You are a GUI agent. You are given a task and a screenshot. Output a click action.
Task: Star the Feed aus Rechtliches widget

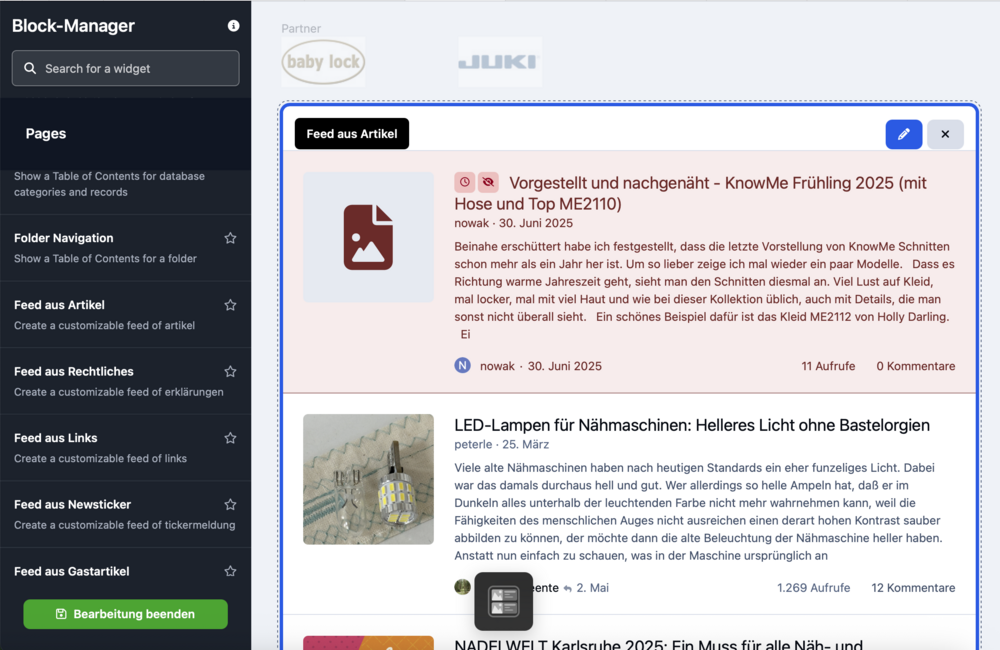pos(230,371)
